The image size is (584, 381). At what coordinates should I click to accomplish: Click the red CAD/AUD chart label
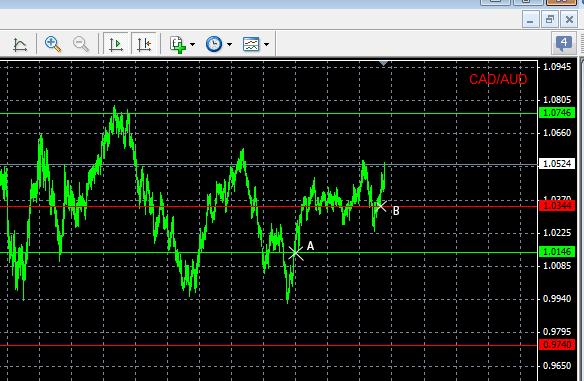click(498, 79)
